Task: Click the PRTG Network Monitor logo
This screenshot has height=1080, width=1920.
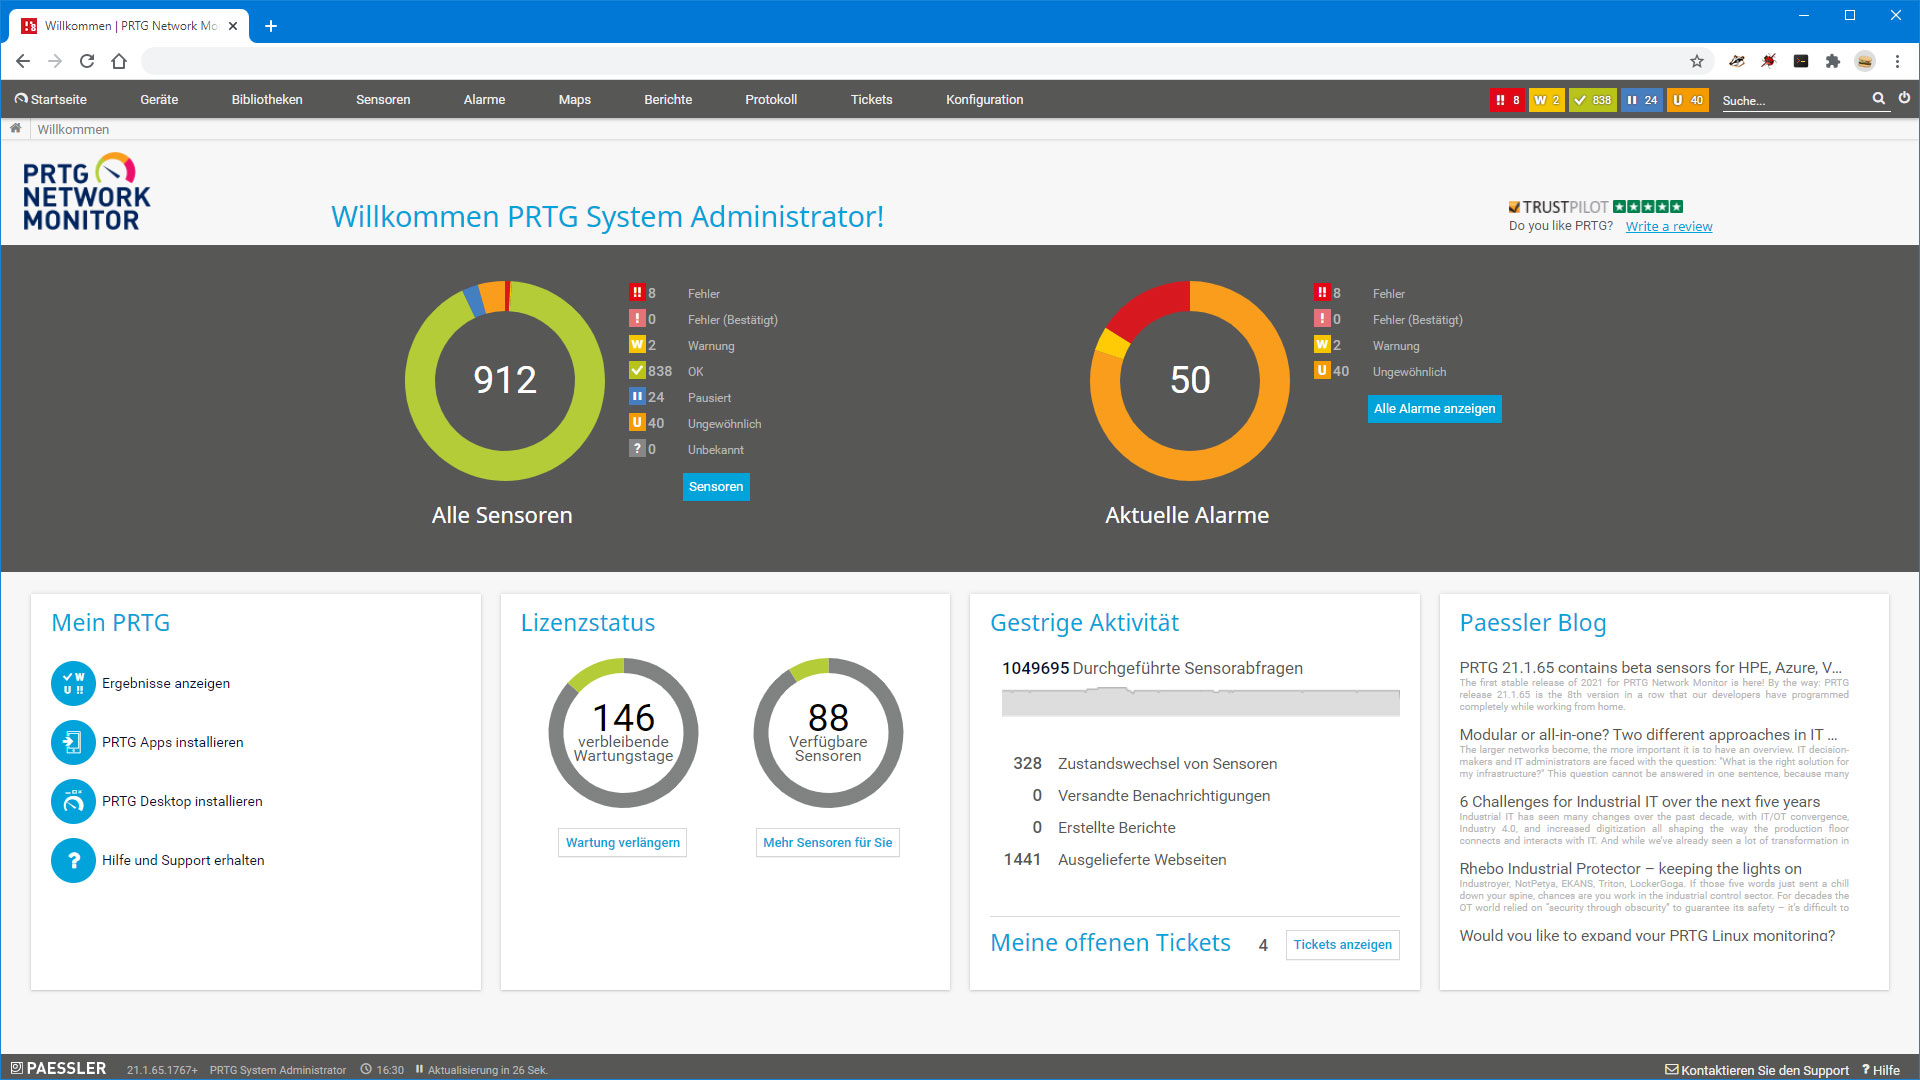Action: point(86,192)
